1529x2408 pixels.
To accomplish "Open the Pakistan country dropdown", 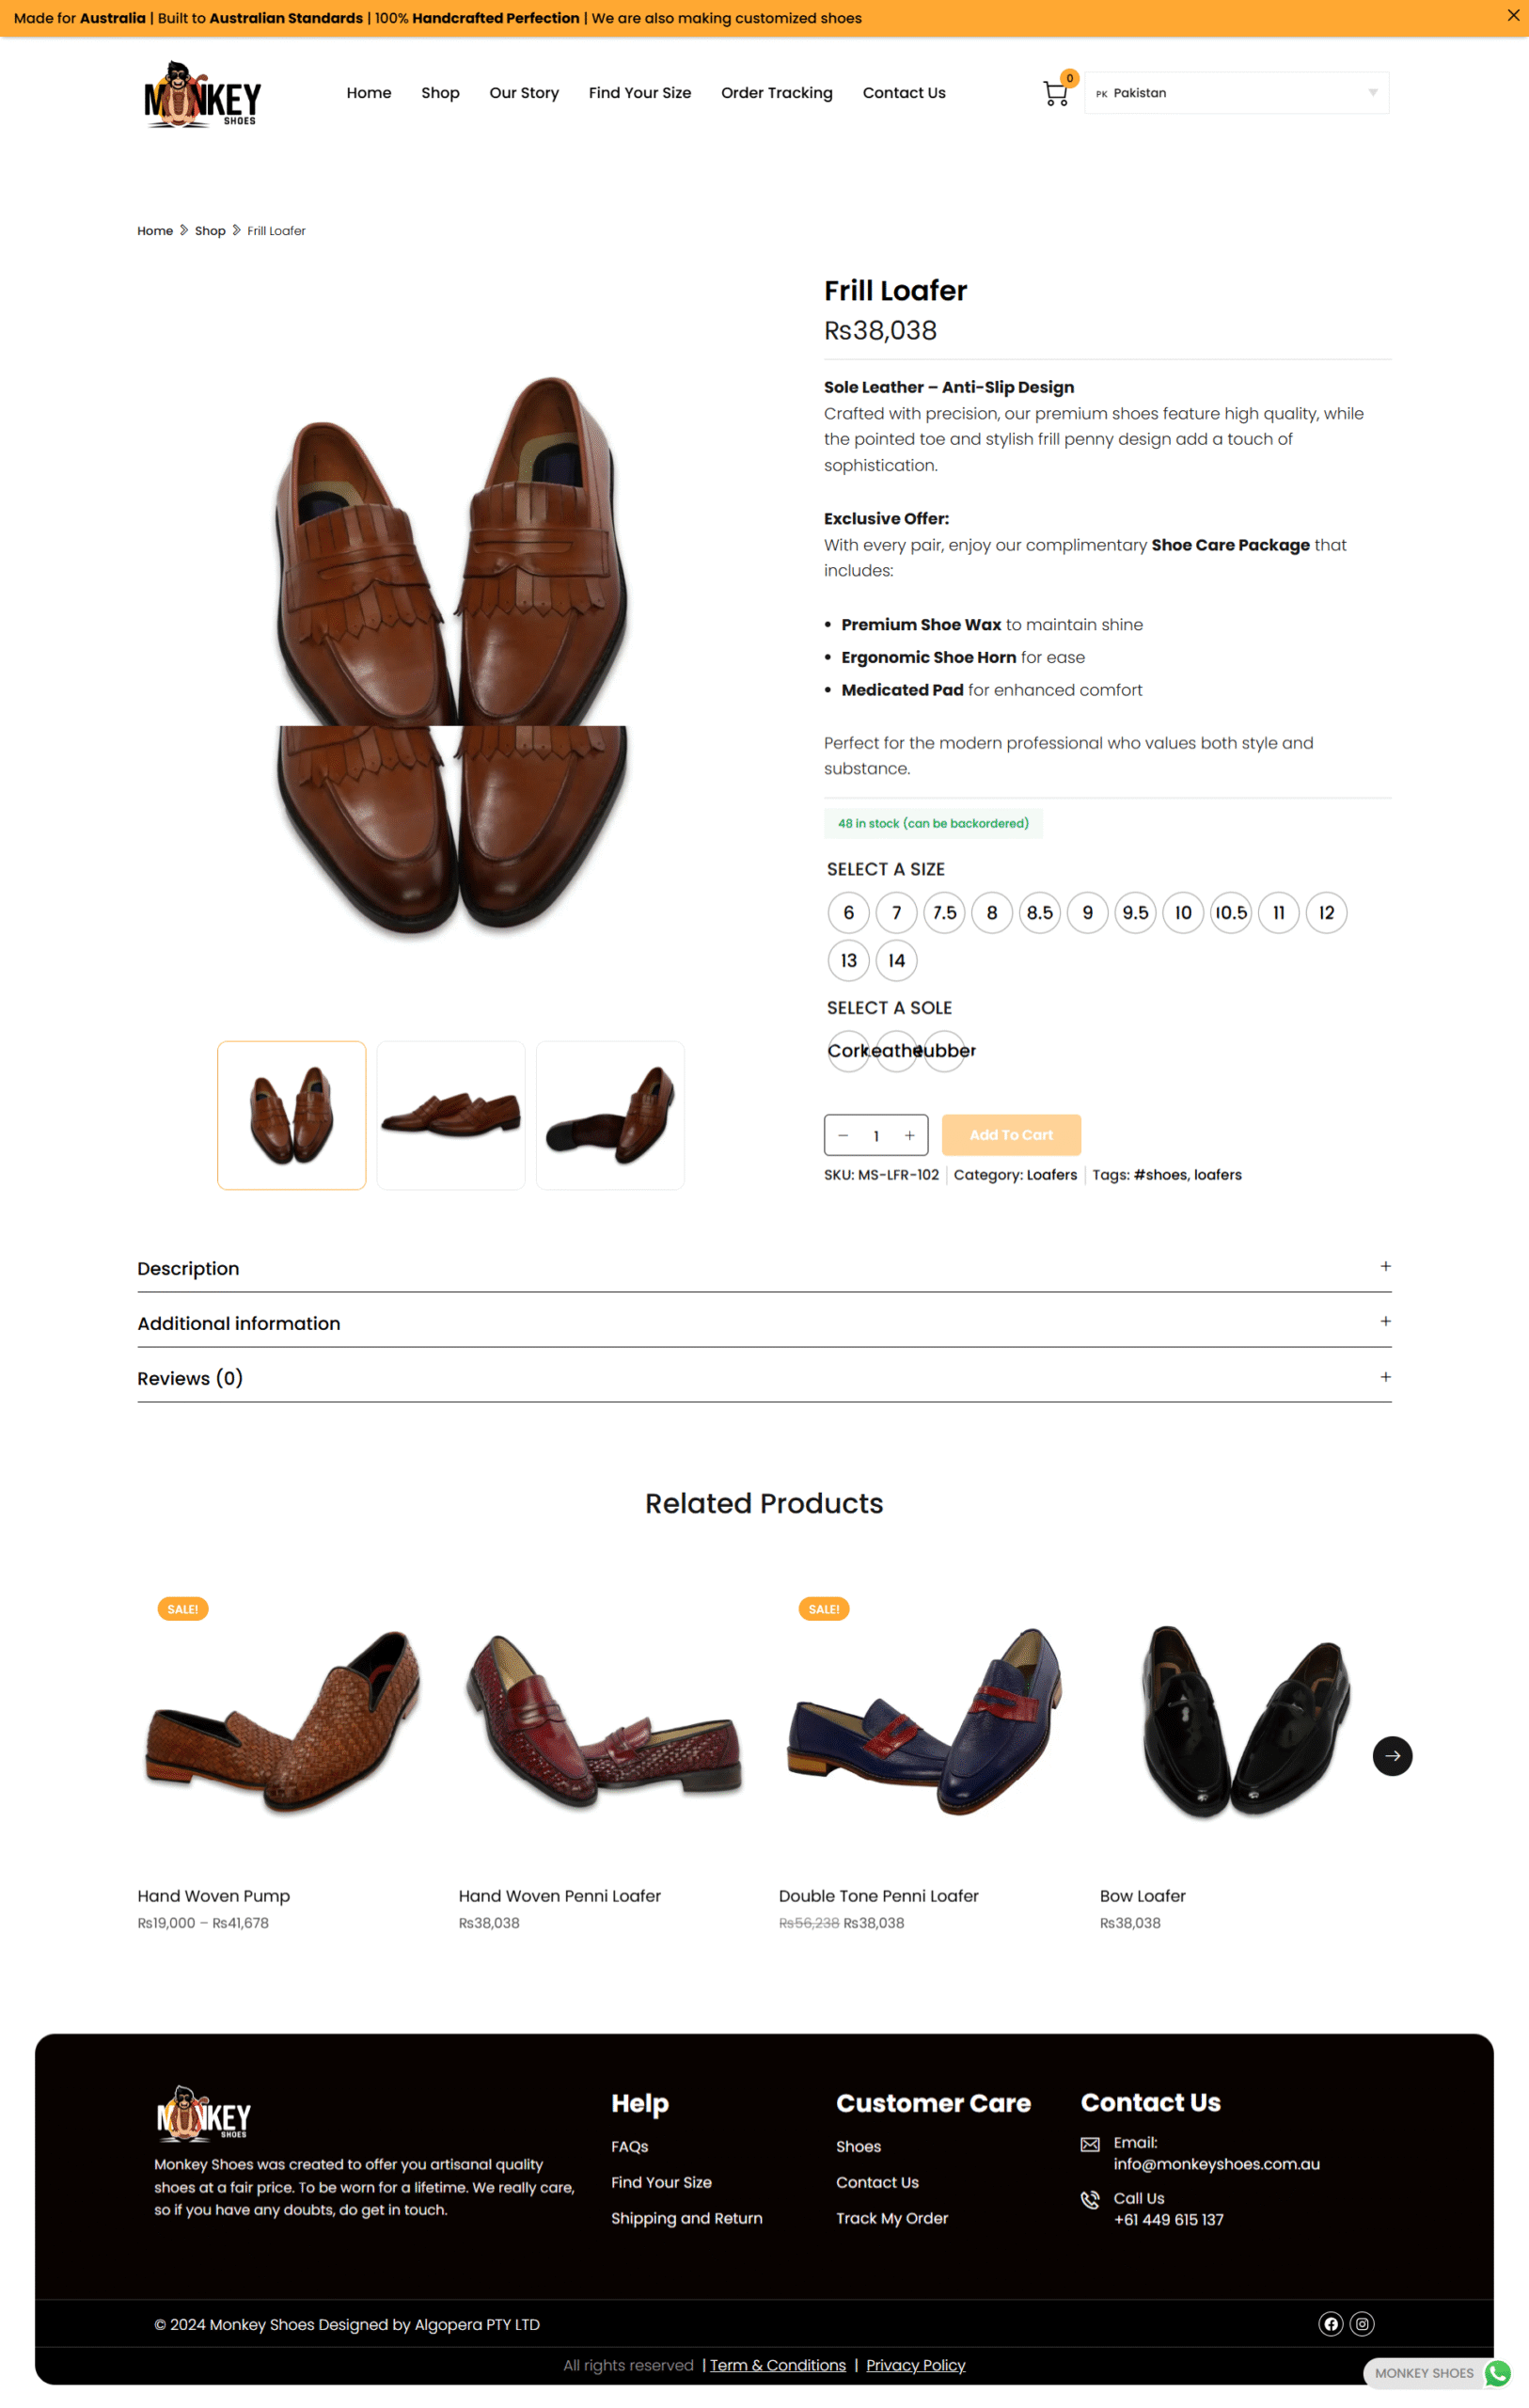I will [x=1236, y=93].
